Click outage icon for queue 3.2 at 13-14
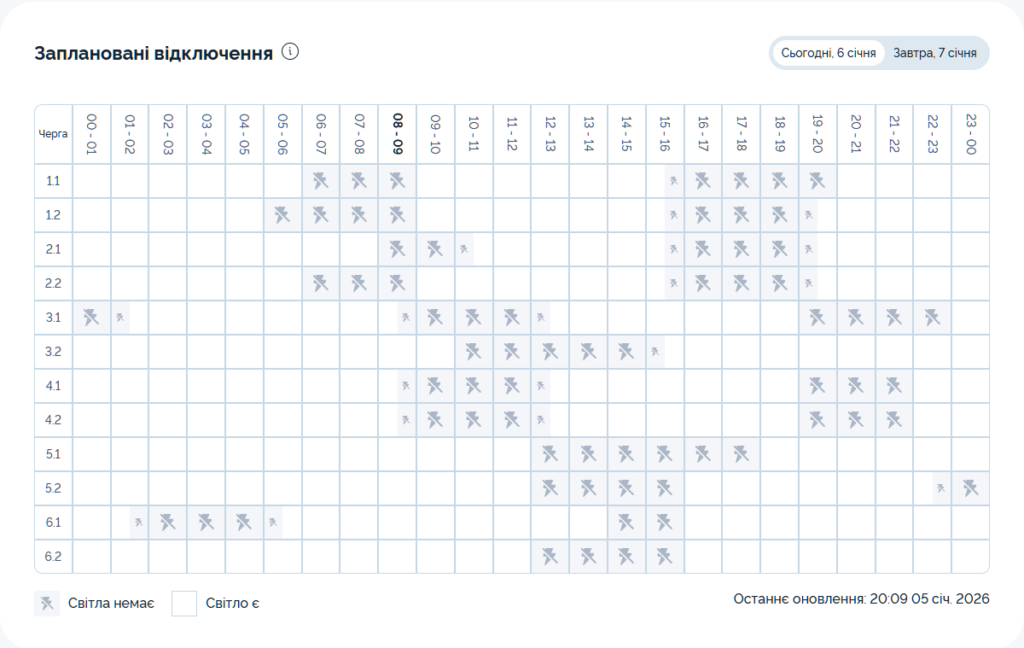 [588, 352]
